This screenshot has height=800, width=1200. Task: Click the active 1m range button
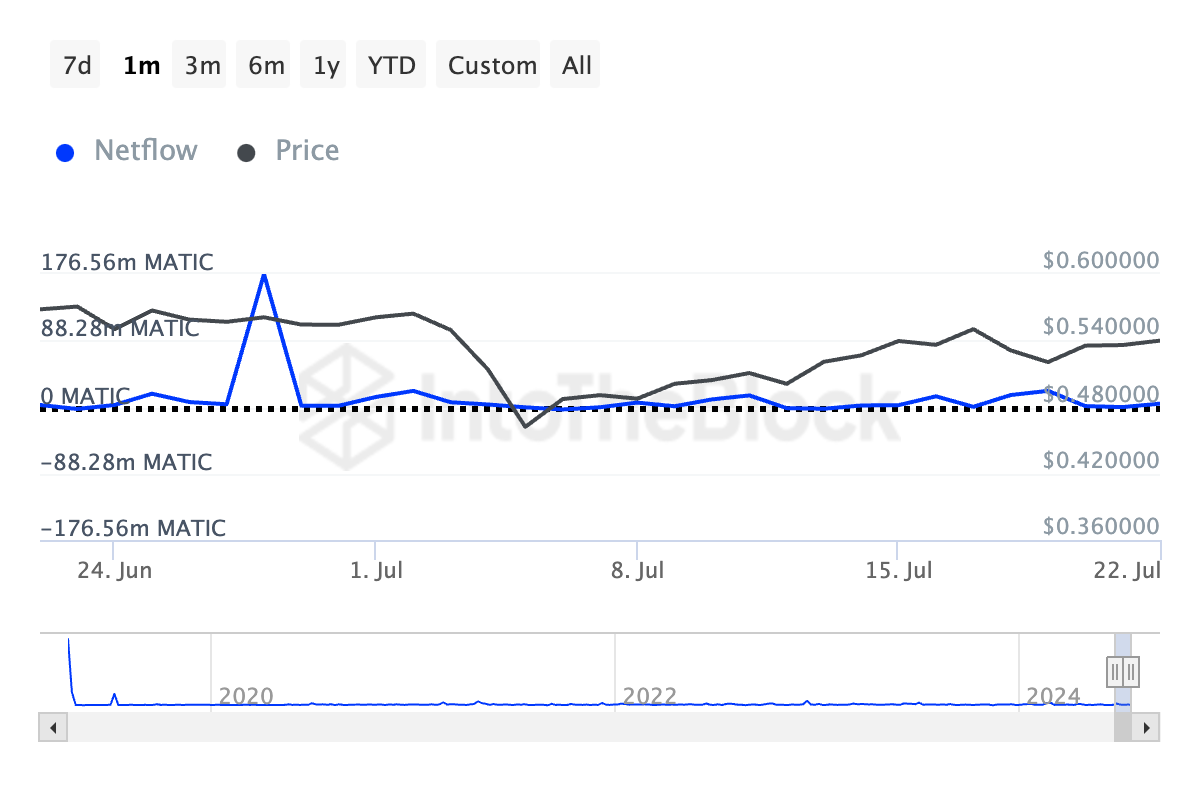pos(140,66)
